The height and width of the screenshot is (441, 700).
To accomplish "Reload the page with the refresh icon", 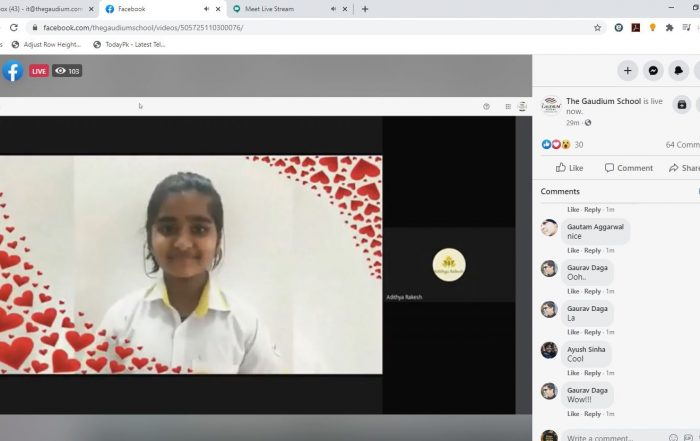I will [x=14, y=28].
